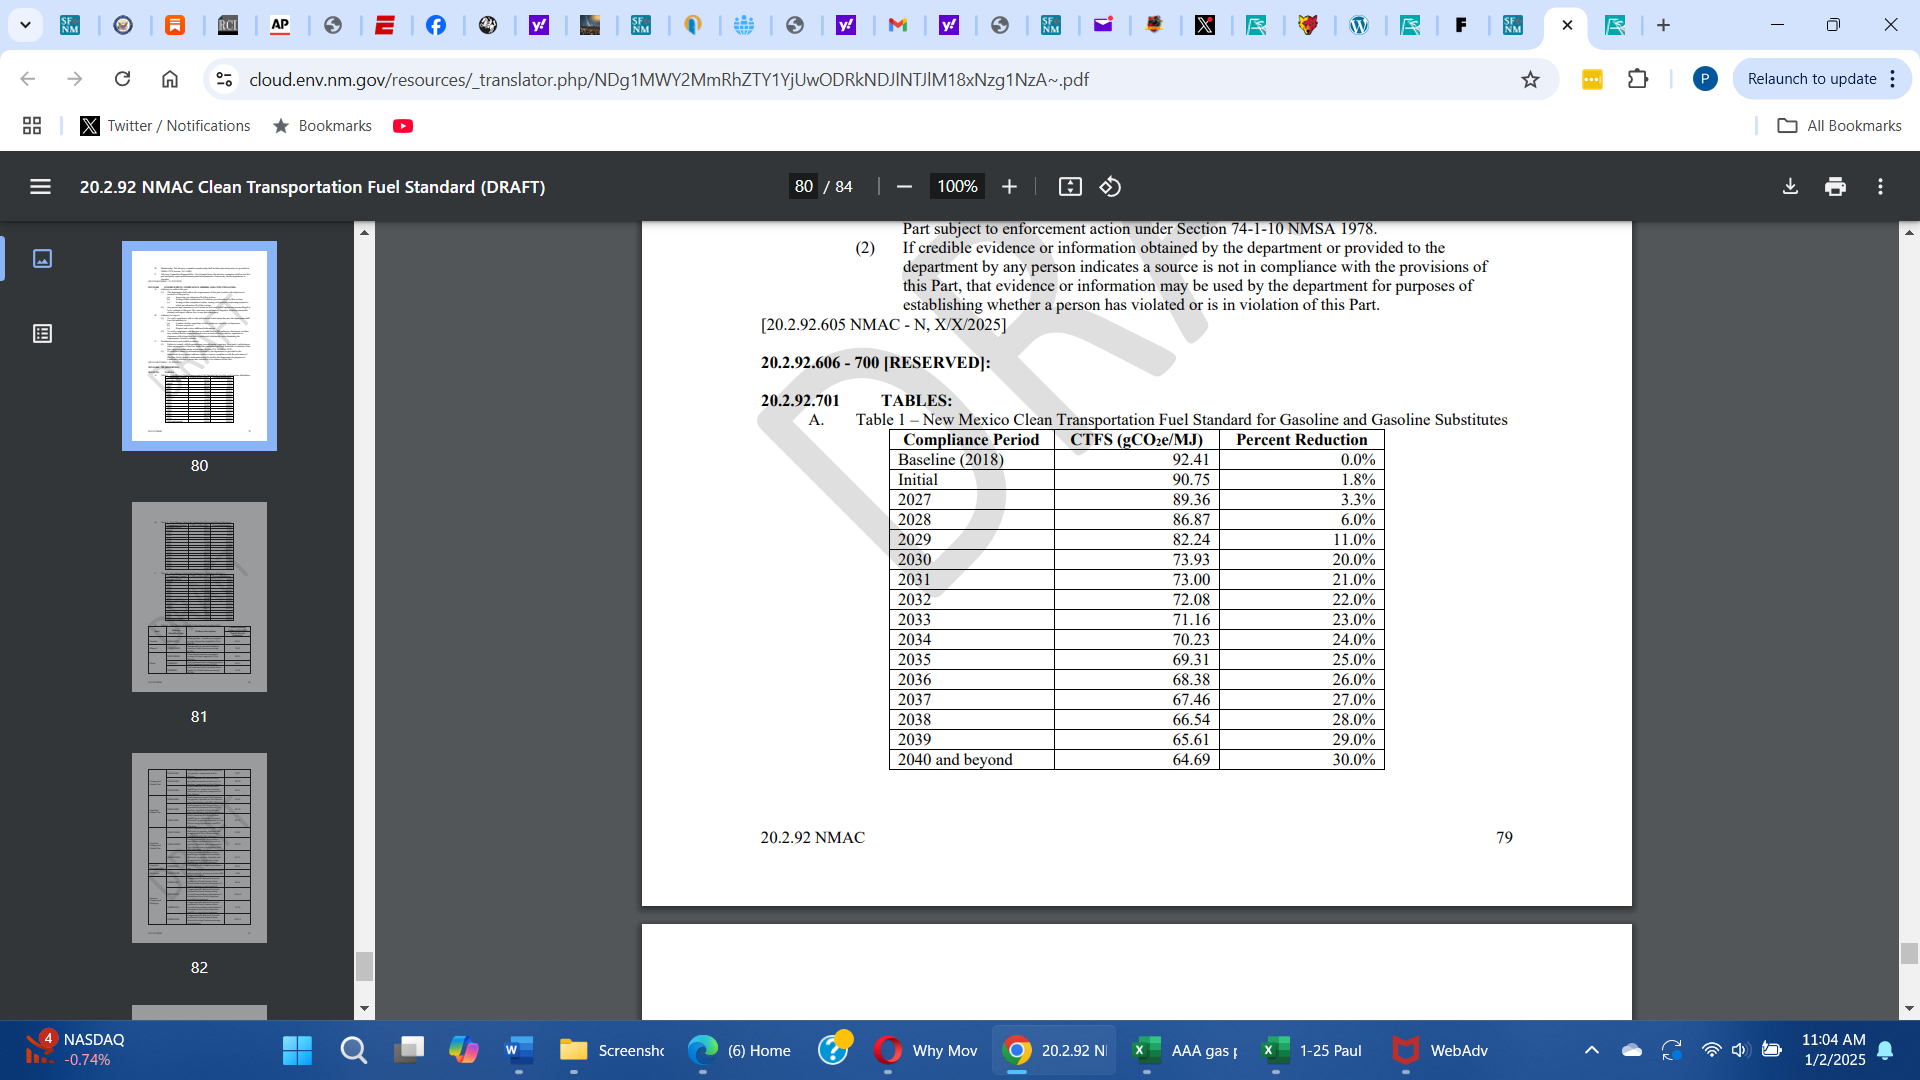Viewport: 1920px width, 1080px height.
Task: Bookmark this page with the star
Action: (1530, 80)
